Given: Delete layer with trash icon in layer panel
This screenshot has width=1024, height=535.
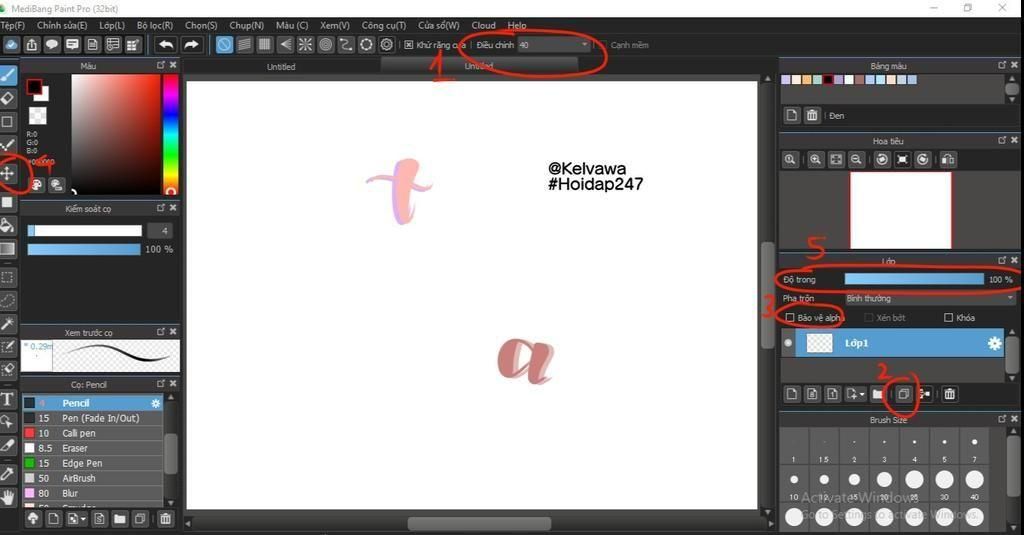Looking at the screenshot, I should click(x=950, y=394).
